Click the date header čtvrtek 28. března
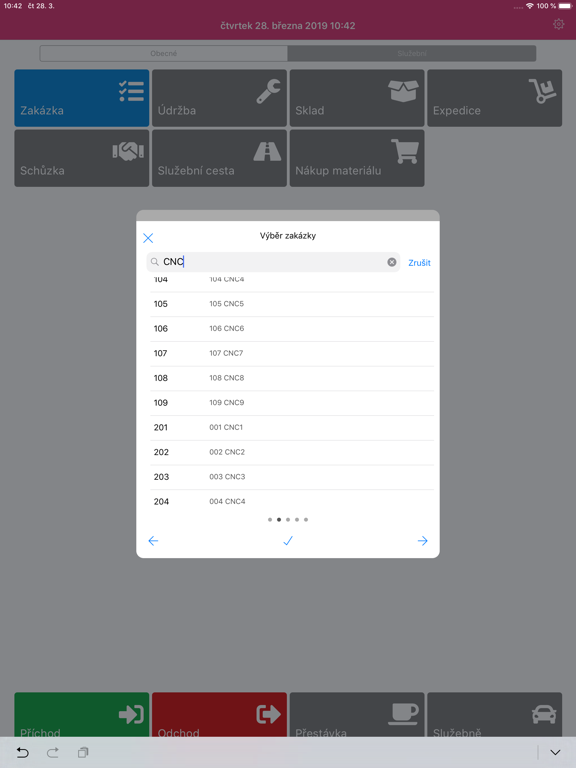The width and height of the screenshot is (576, 768). [288, 25]
